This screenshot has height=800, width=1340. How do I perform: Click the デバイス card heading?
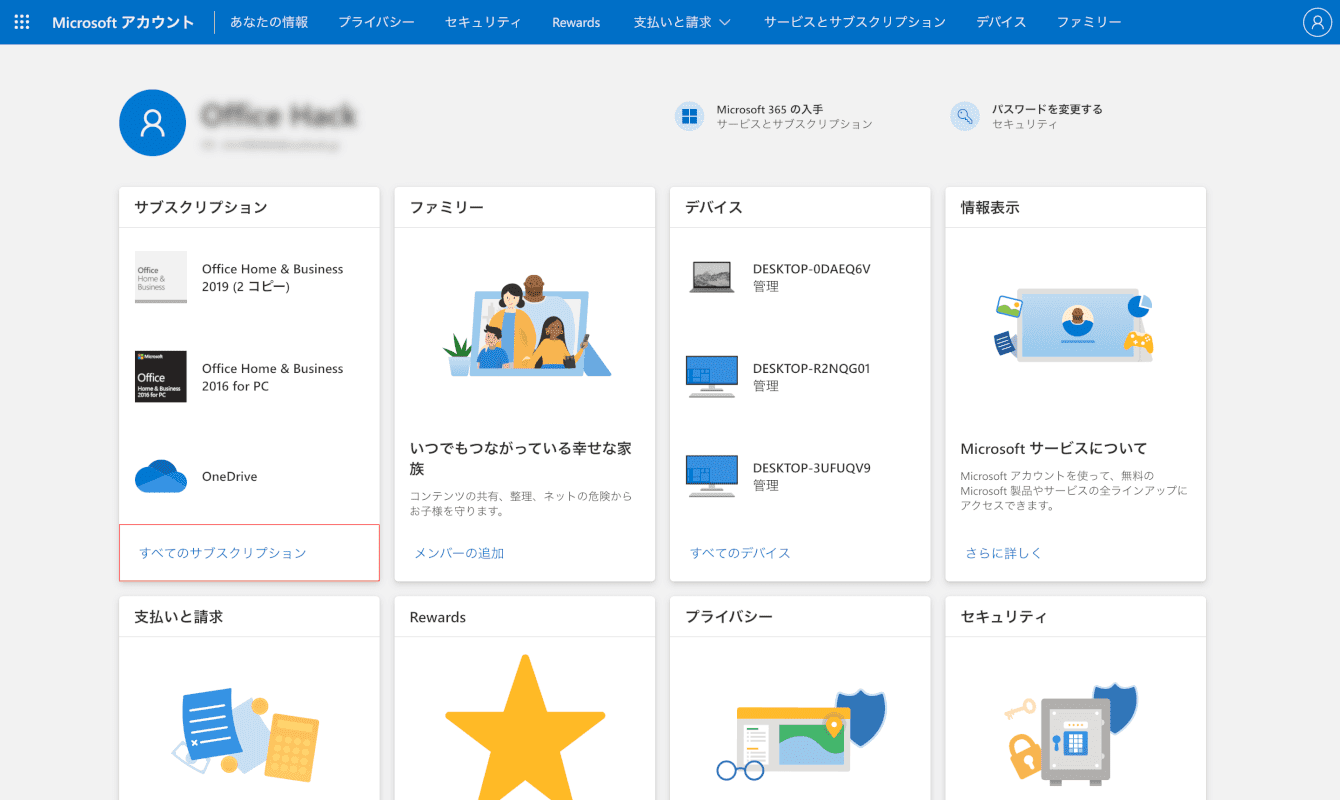(714, 207)
